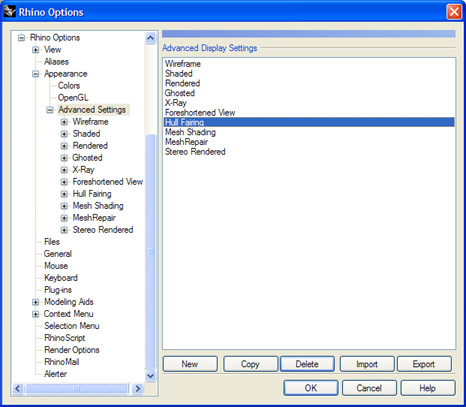The height and width of the screenshot is (407, 466).
Task: Select Foreshortened View in settings list
Action: [x=309, y=112]
